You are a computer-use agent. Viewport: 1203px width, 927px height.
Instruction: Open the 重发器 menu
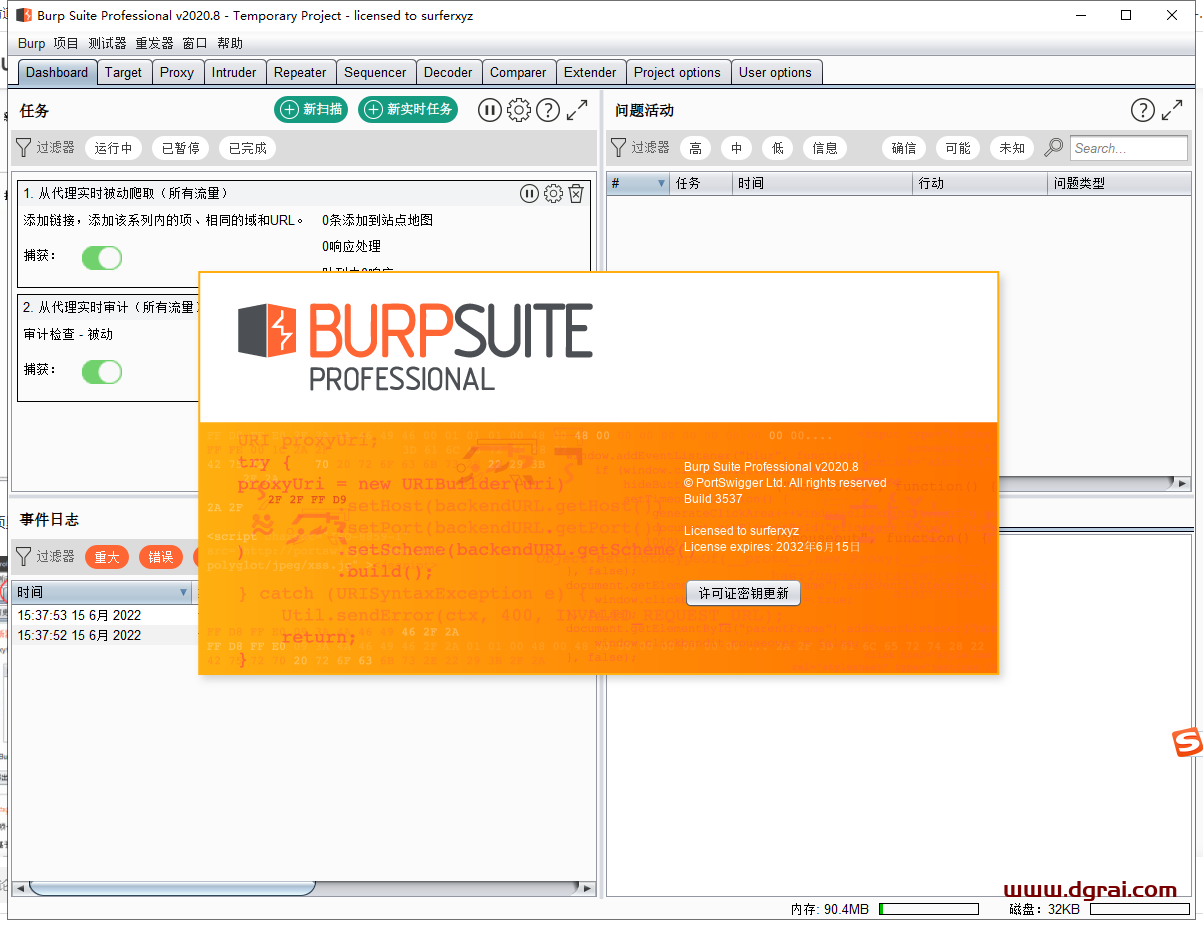pyautogui.click(x=154, y=43)
